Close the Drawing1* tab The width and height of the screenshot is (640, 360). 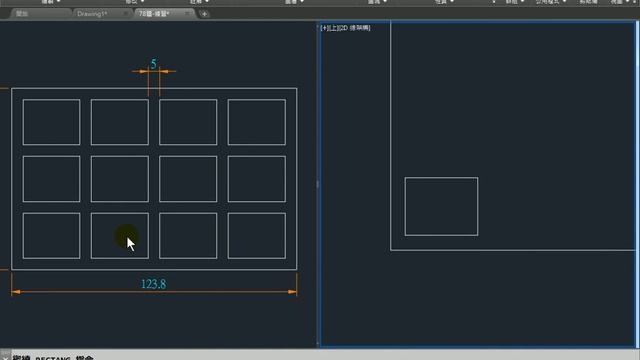point(125,14)
